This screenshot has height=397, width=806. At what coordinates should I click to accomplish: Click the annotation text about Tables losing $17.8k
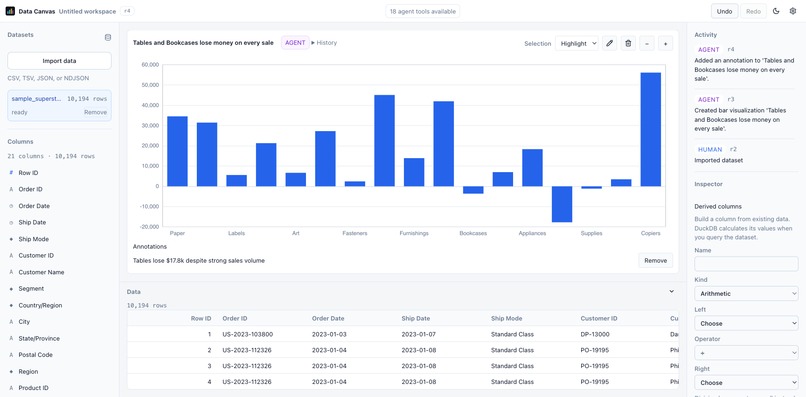[x=199, y=261]
